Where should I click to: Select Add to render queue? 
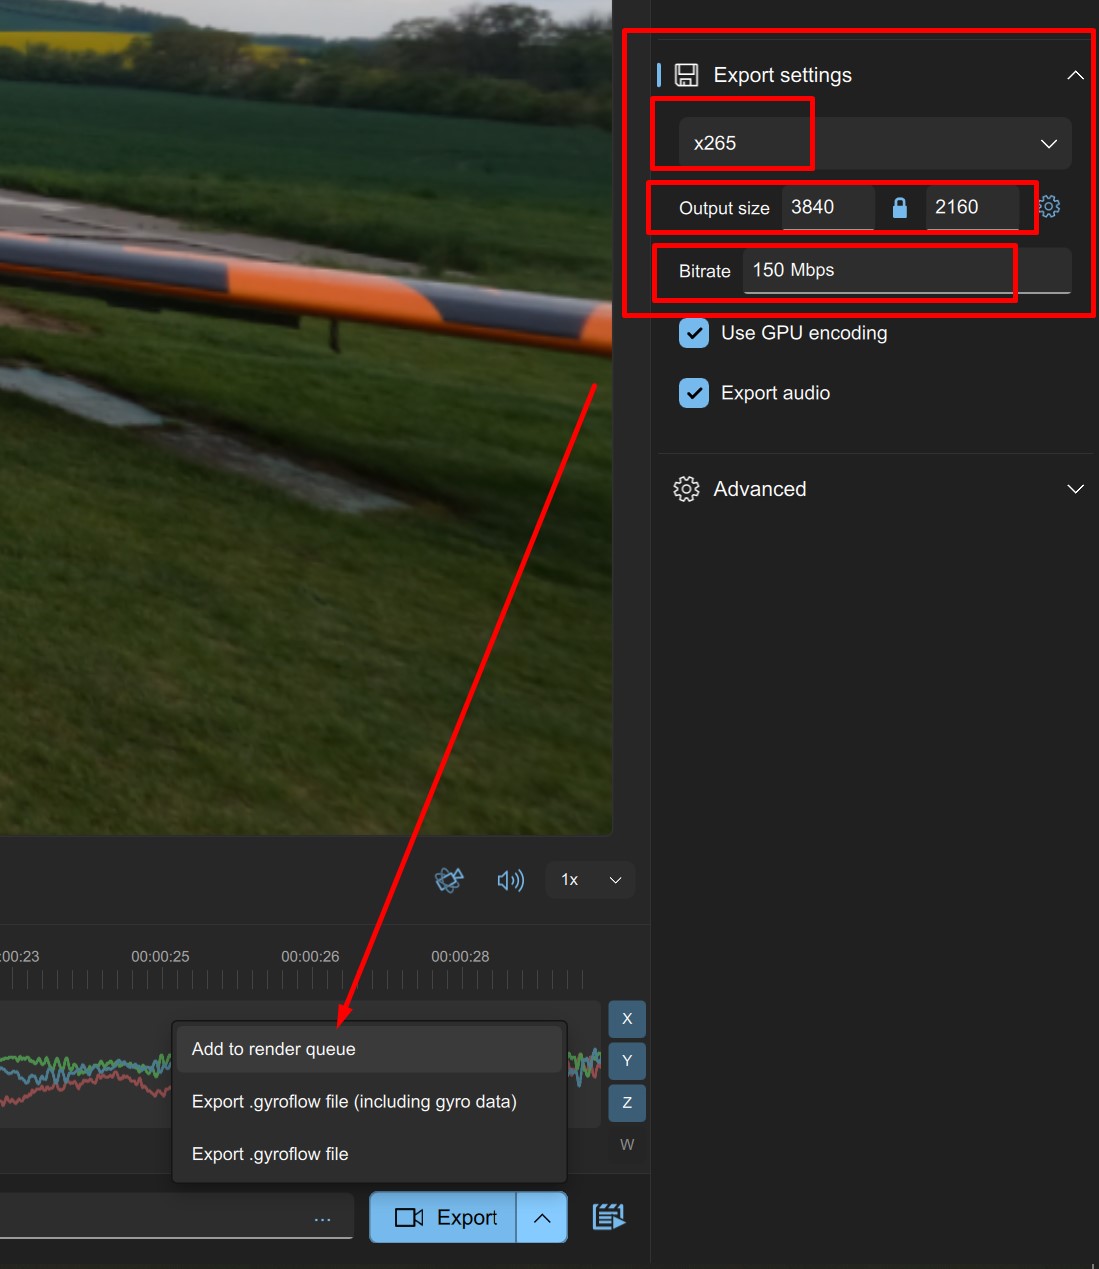(x=273, y=1049)
